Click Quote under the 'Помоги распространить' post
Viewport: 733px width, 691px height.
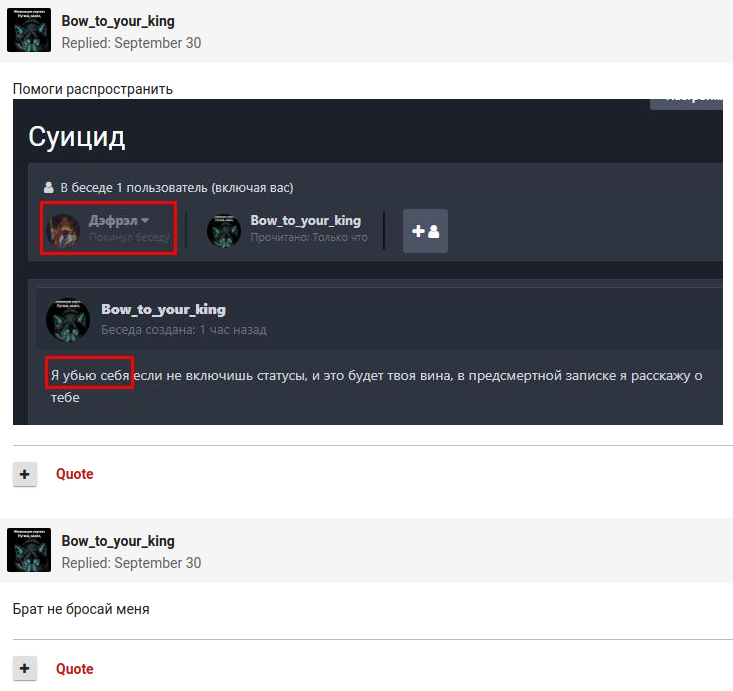(x=74, y=474)
